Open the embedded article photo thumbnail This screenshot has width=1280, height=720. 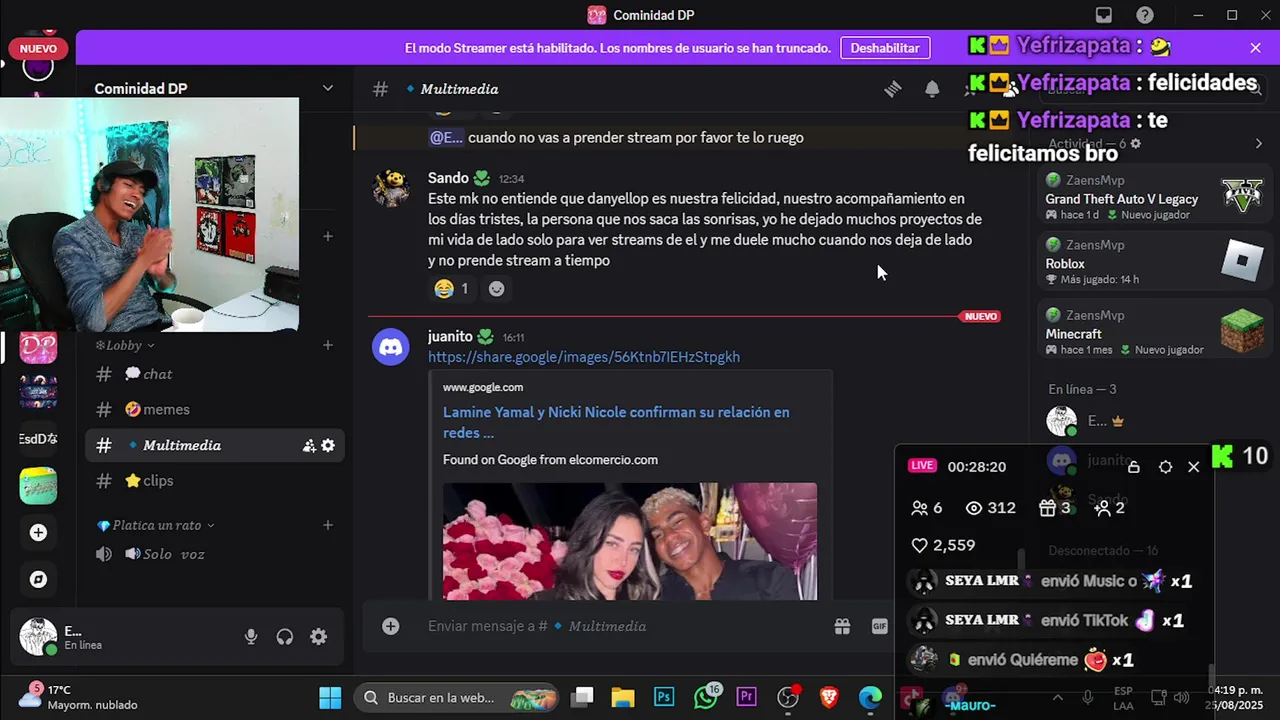coord(630,541)
